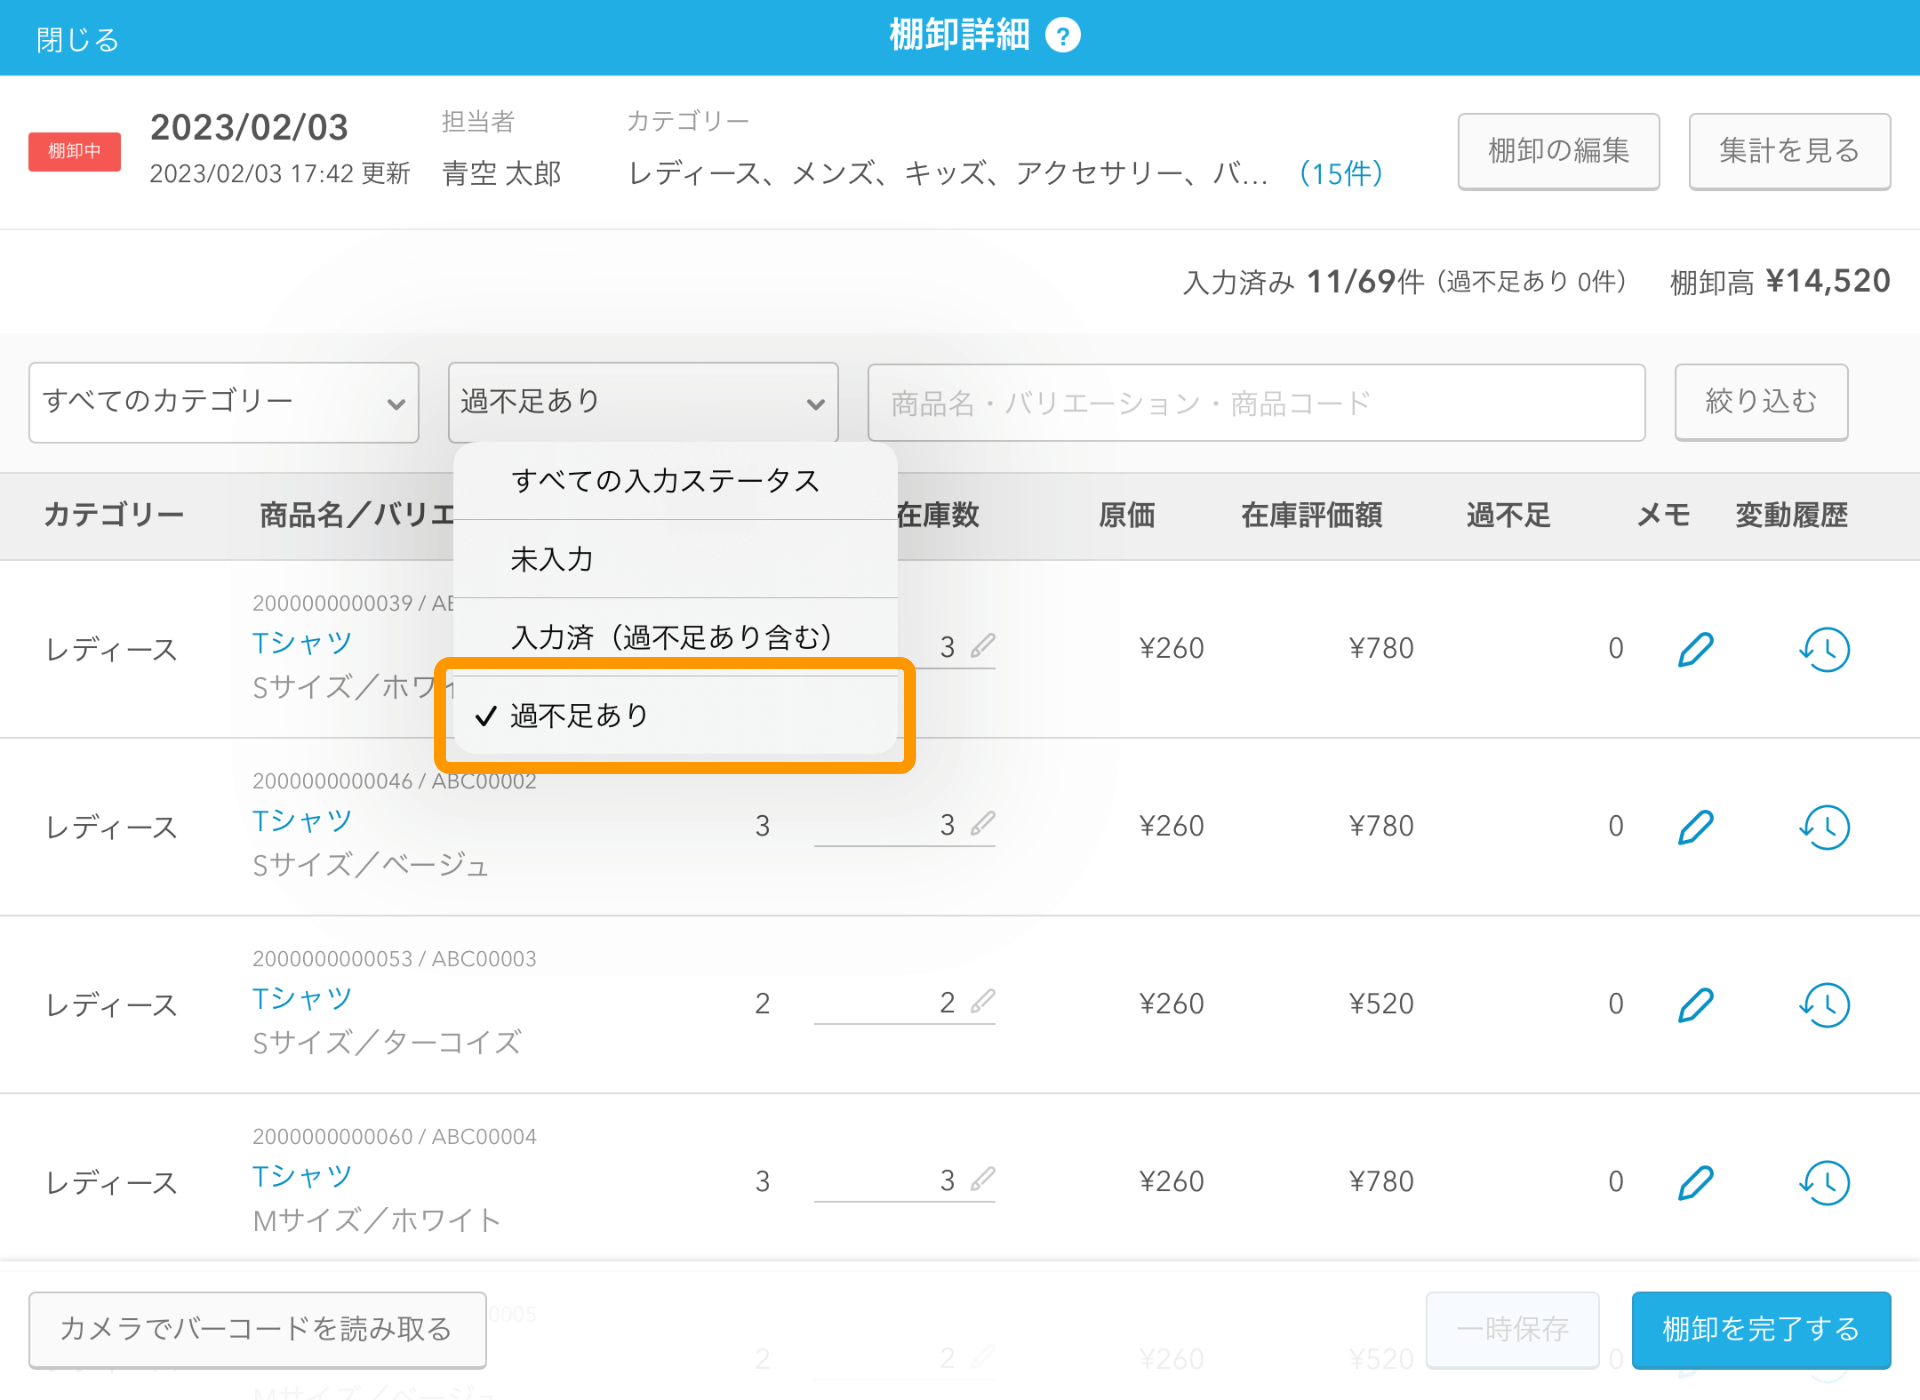Click stock input for Sサイズ／ターコイズ row
Image resolution: width=1920 pixels, height=1400 pixels.
point(904,1003)
